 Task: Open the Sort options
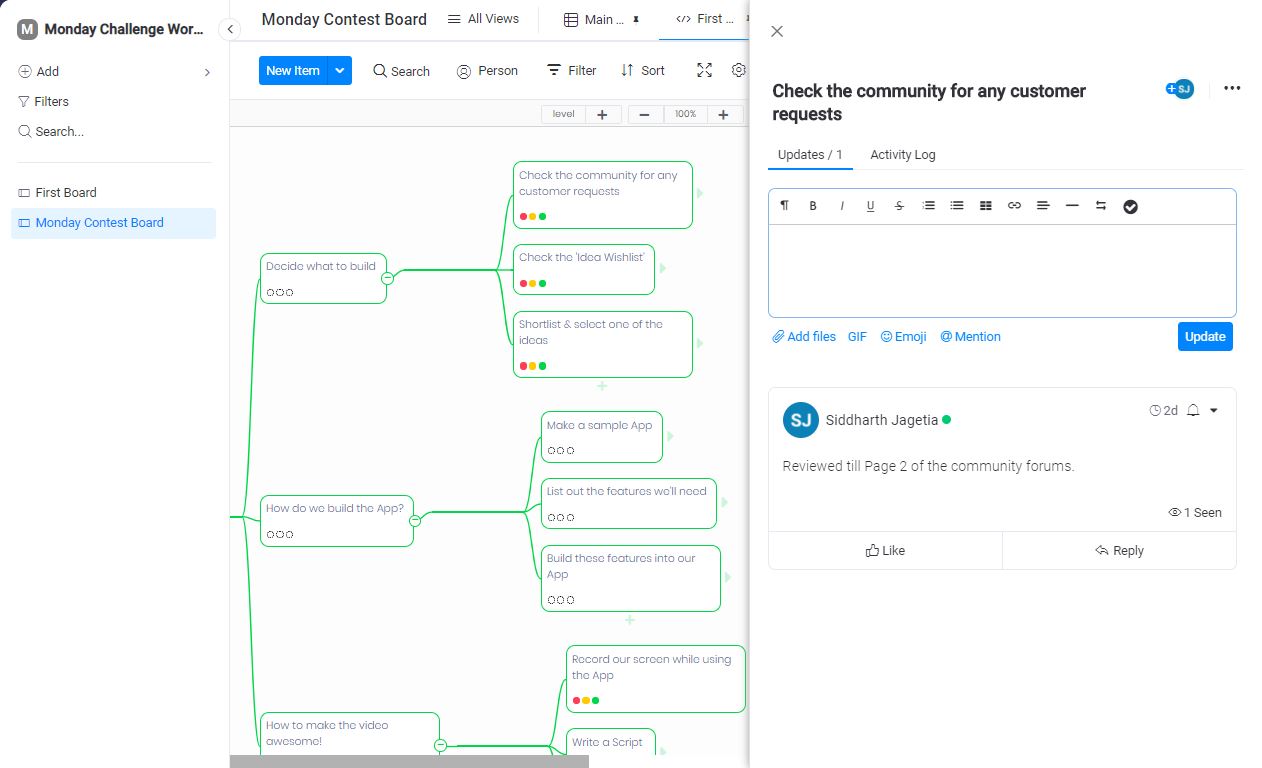tap(642, 70)
